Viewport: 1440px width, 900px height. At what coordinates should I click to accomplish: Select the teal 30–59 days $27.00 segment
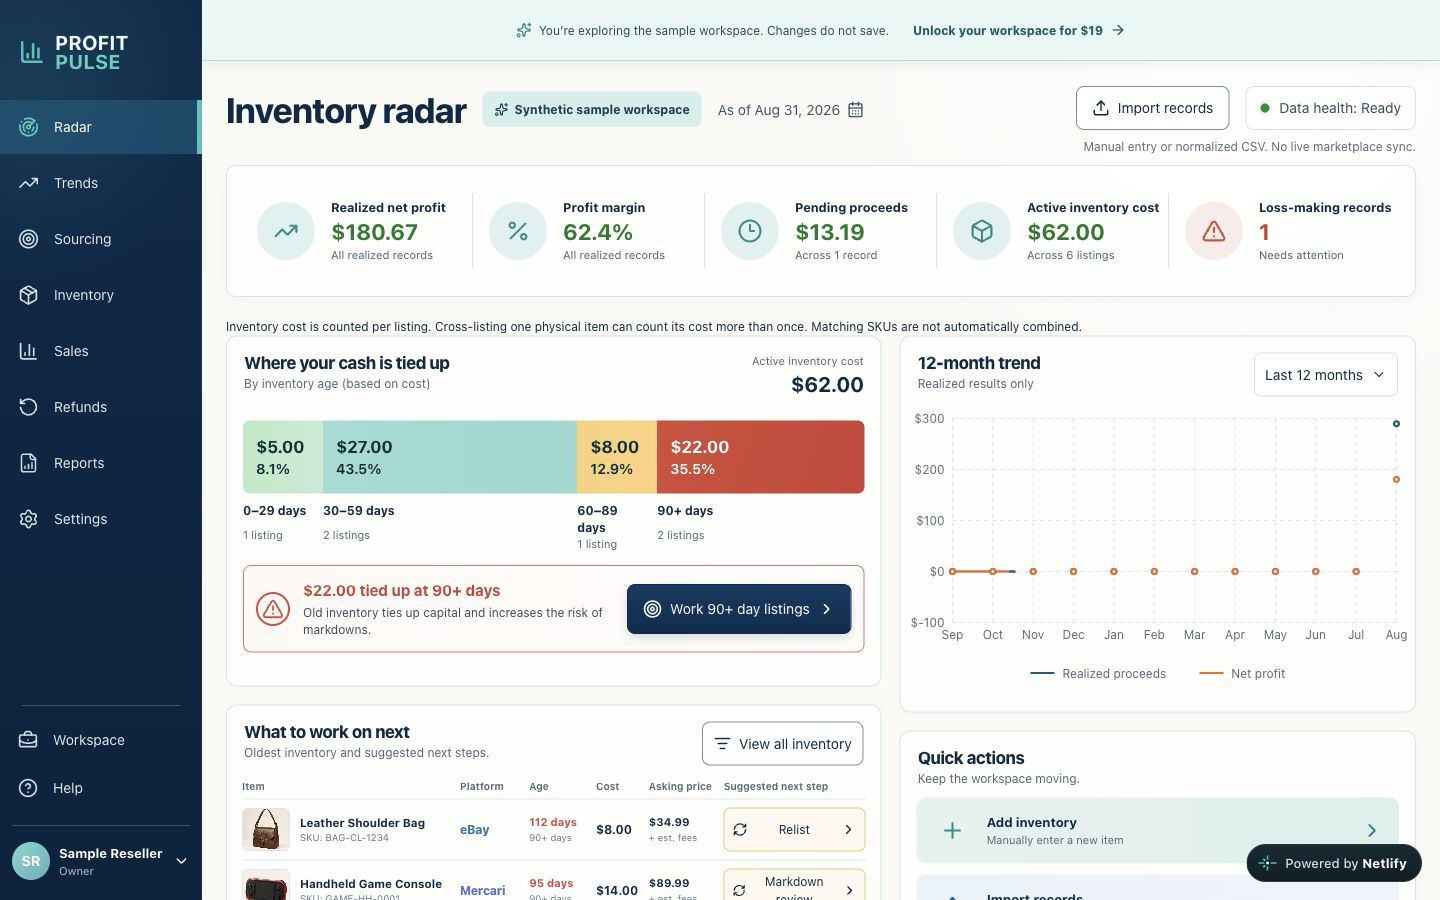450,457
